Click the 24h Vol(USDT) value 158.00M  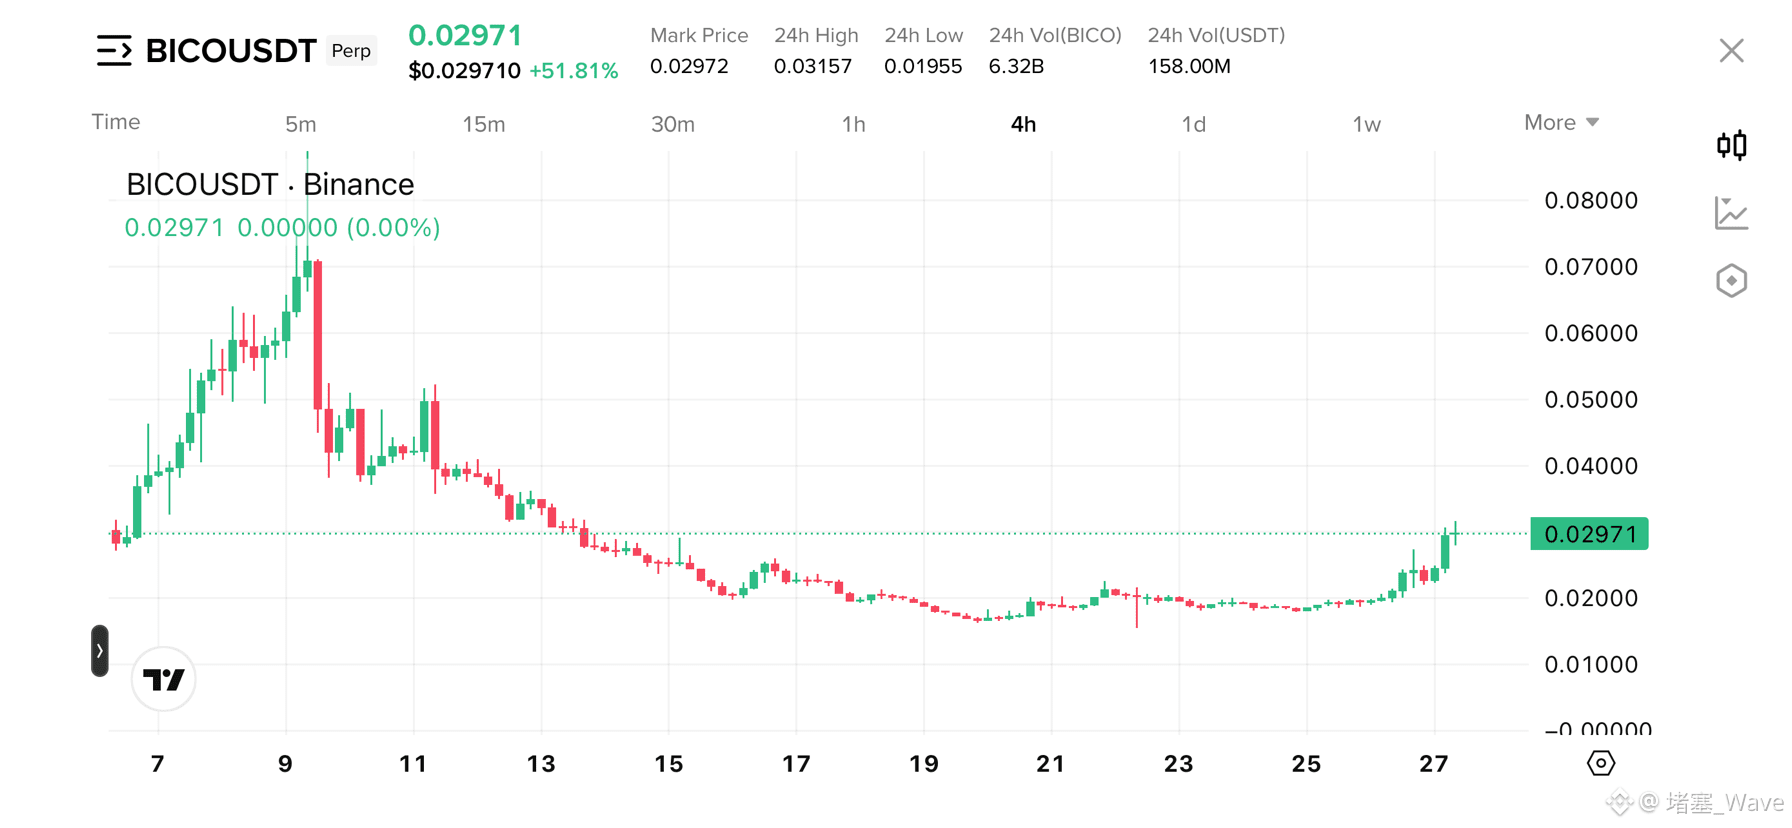pos(1189,66)
